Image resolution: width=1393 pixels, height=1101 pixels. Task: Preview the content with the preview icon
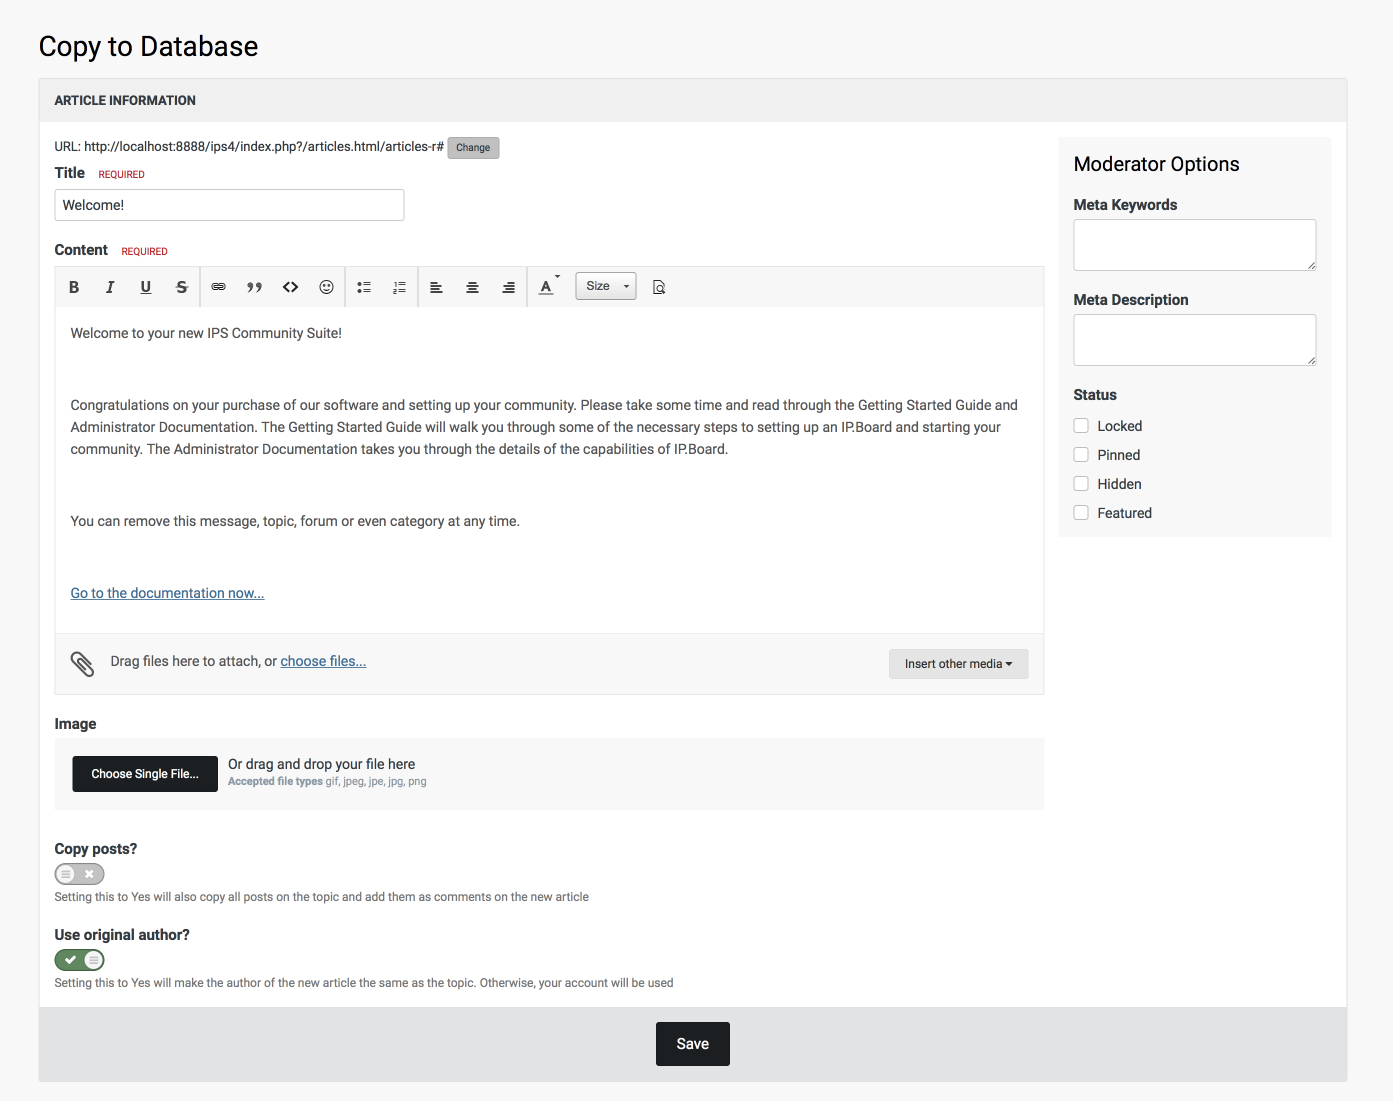(x=659, y=287)
